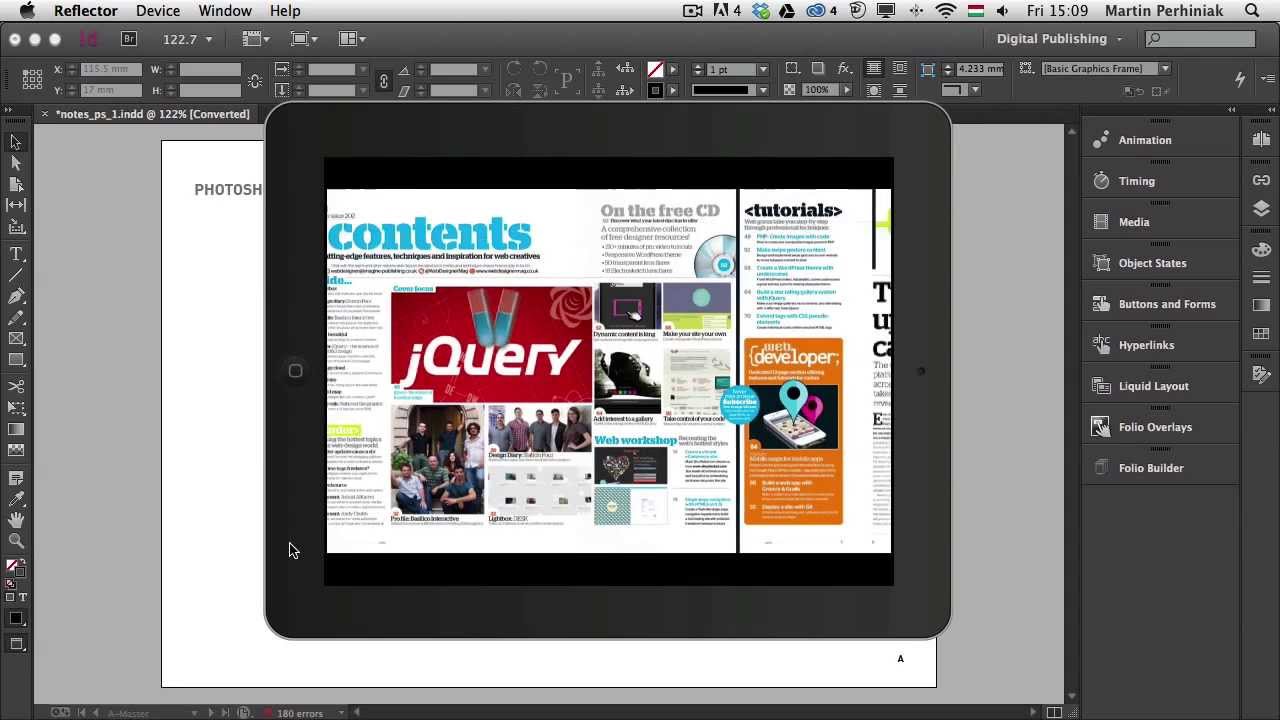Toggle constrain proportions chain link
Screen dimensions: 1280x720
[384, 80]
